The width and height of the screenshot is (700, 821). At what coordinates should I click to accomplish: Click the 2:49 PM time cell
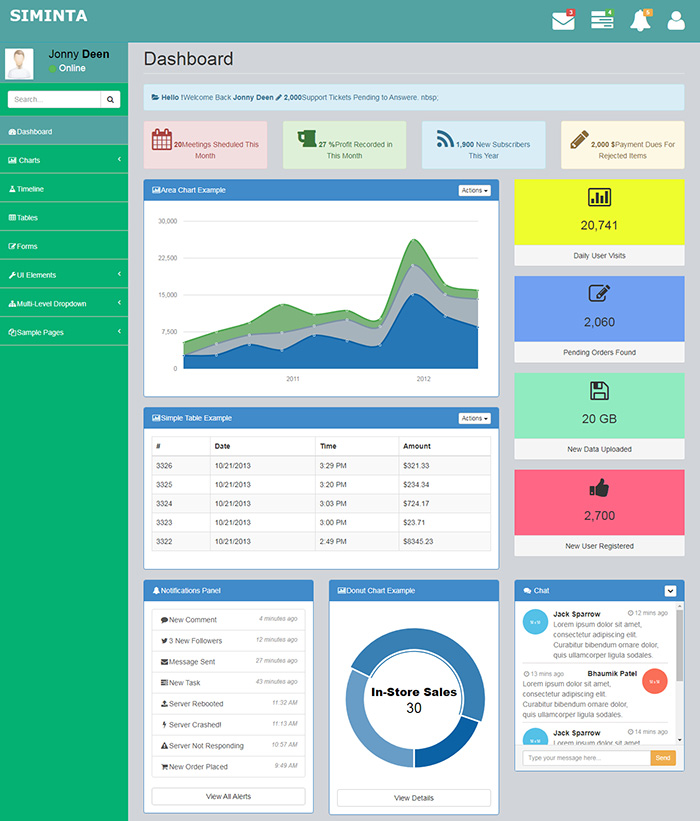click(x=357, y=541)
